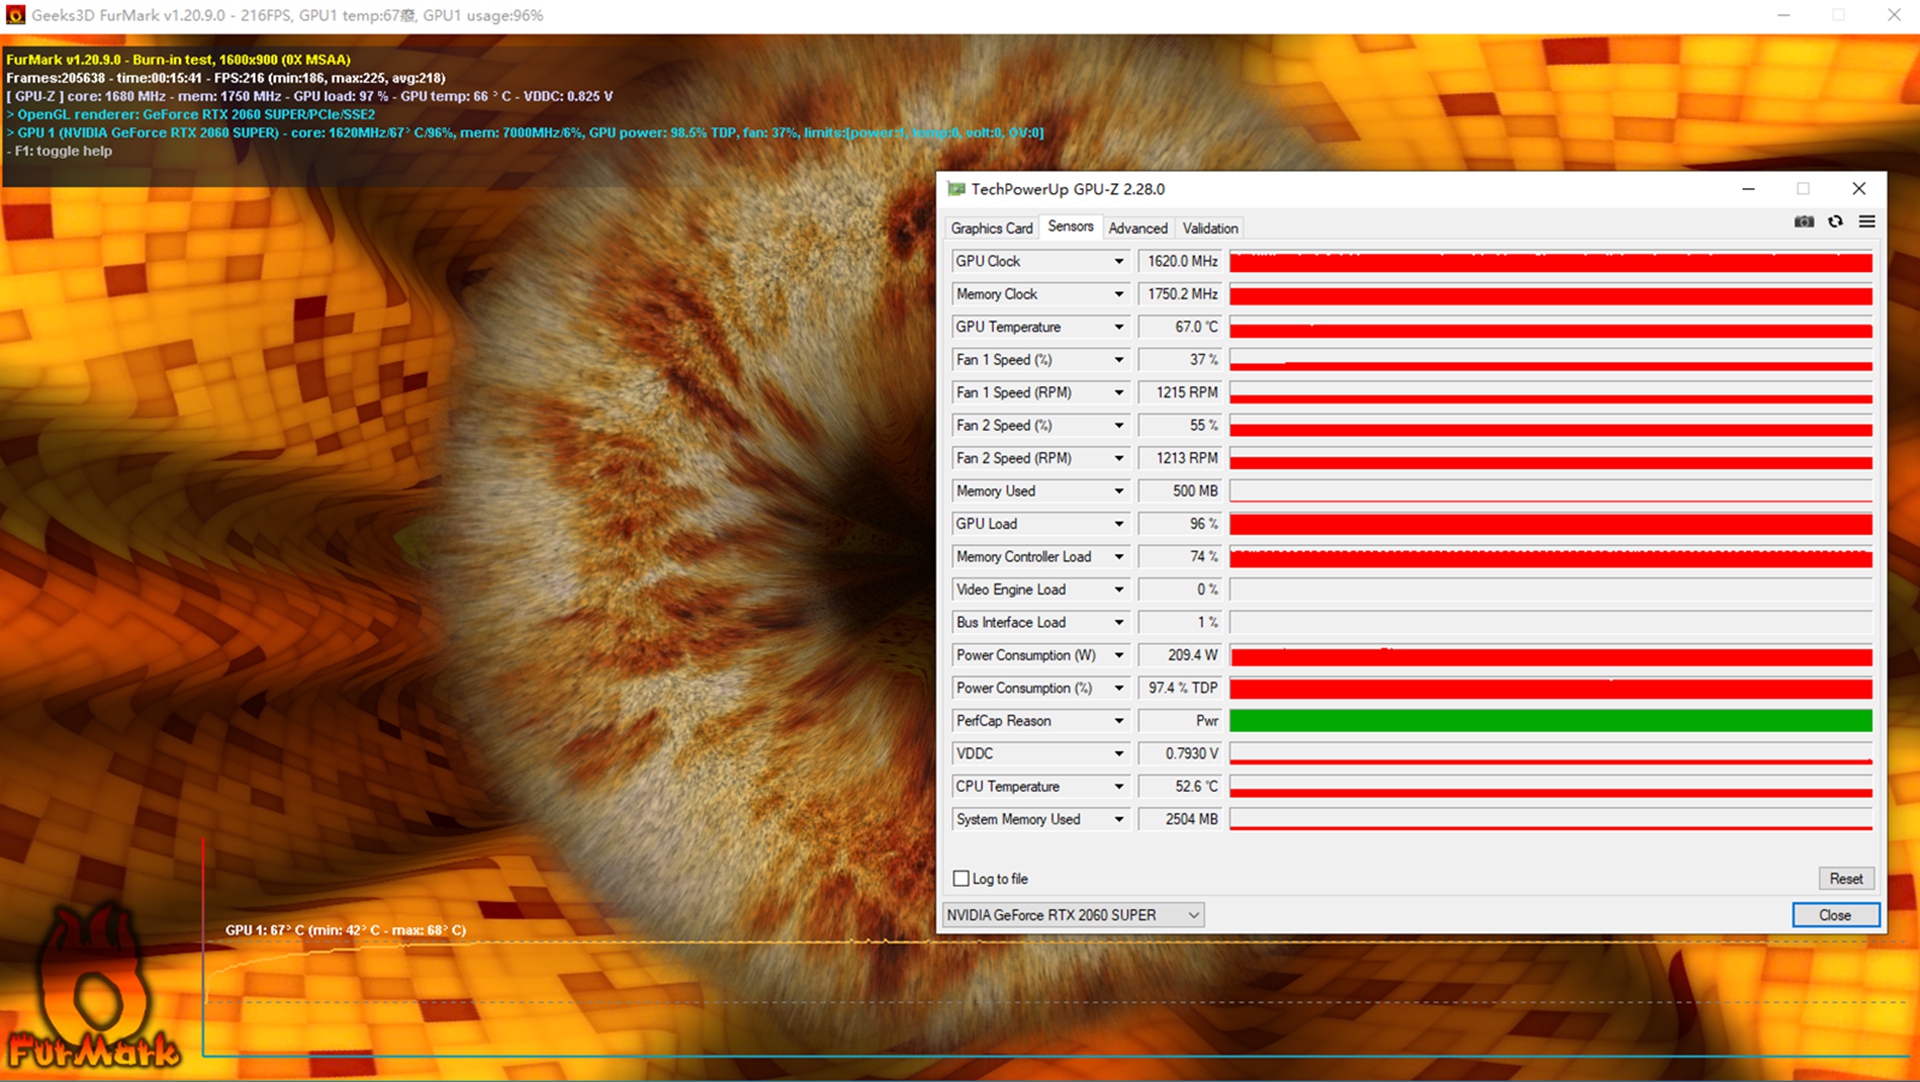Image resolution: width=1920 pixels, height=1082 pixels.
Task: Switch to the Graphics Card tab
Action: pyautogui.click(x=991, y=228)
